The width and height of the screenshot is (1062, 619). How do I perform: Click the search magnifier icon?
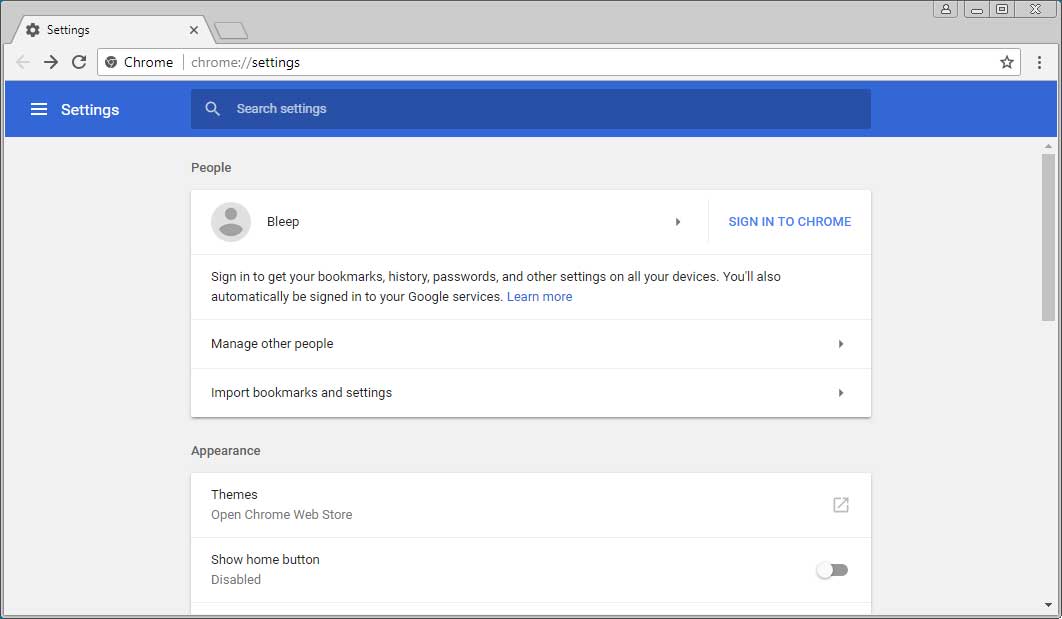click(x=213, y=108)
